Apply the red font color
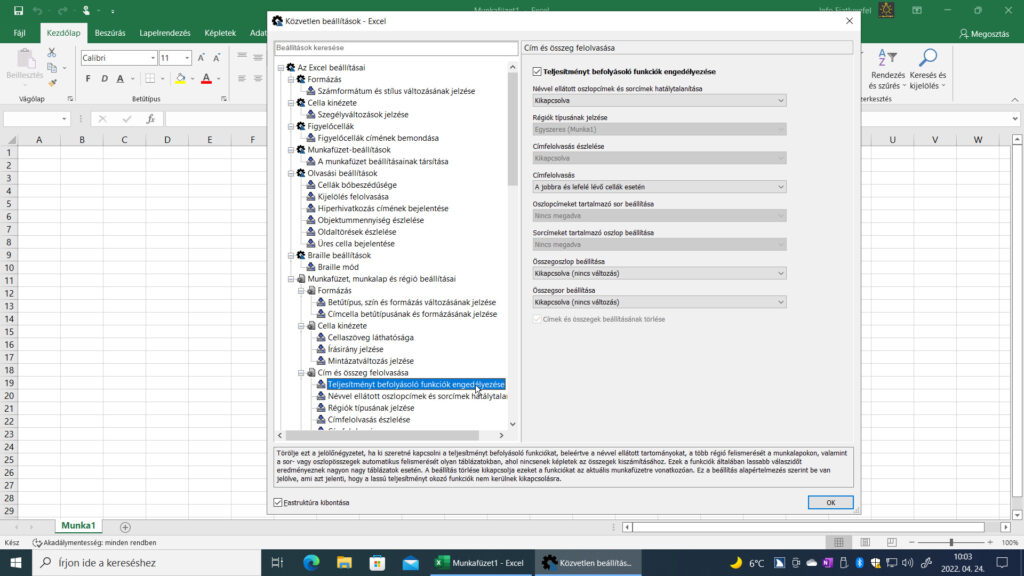 pos(206,79)
